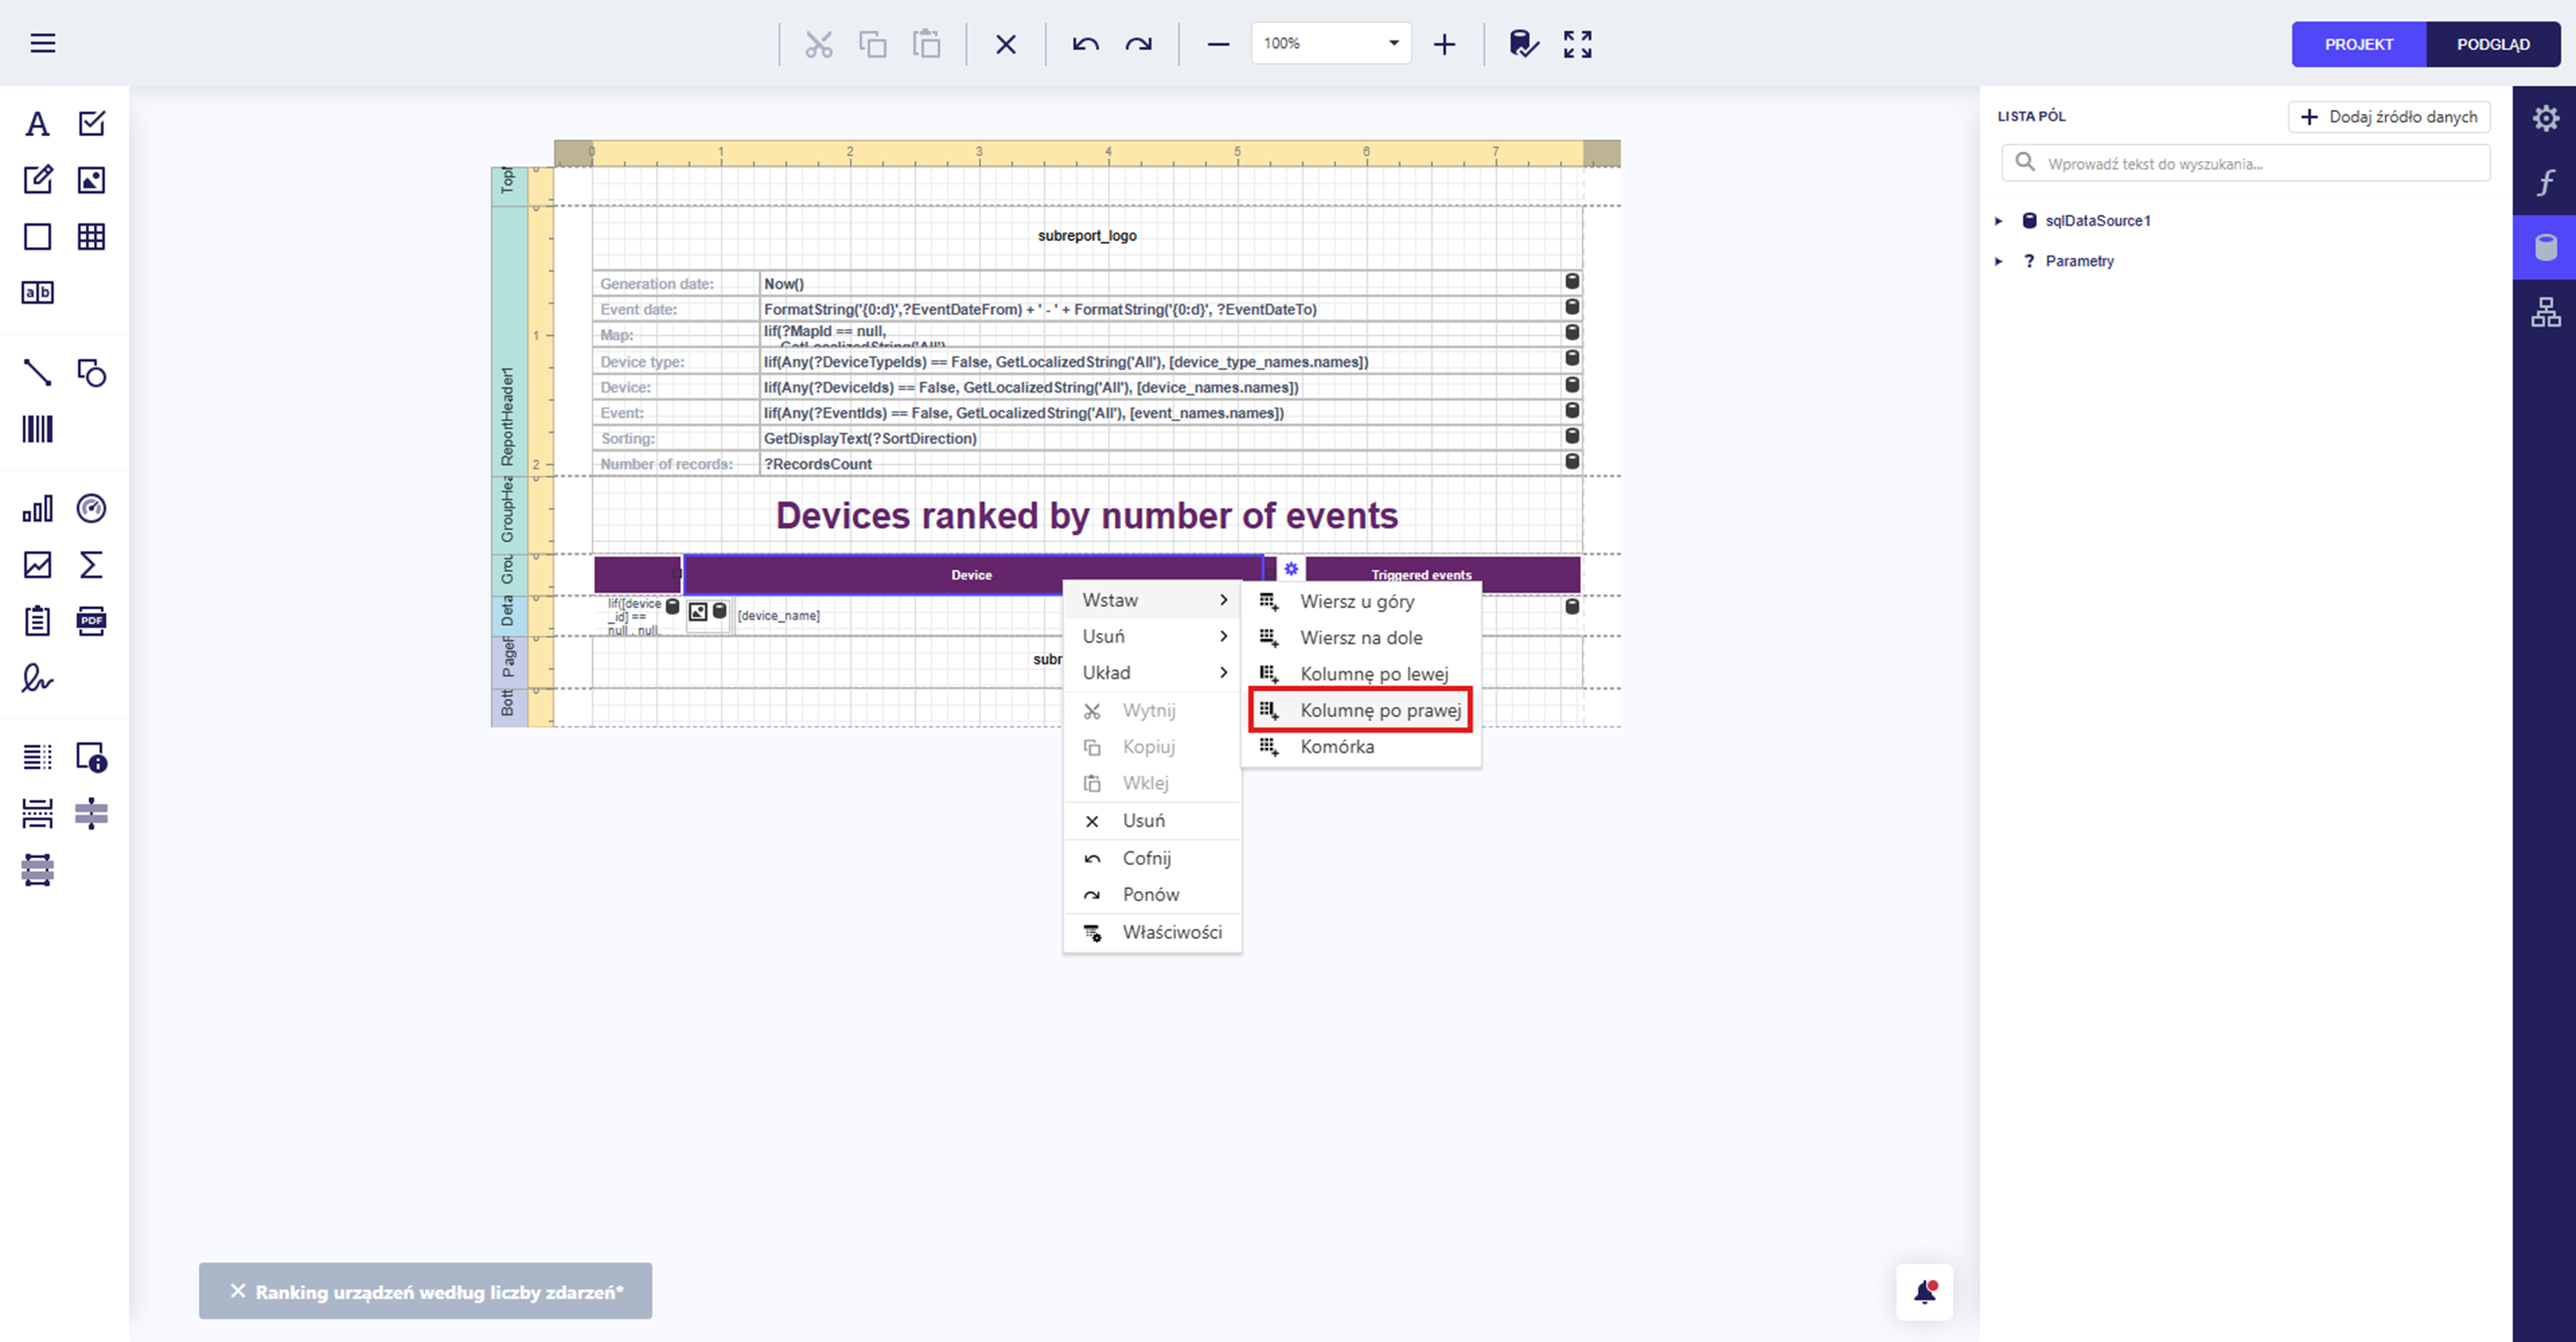Open the 100% zoom dropdown
The image size is (2576, 1342).
click(x=1393, y=44)
